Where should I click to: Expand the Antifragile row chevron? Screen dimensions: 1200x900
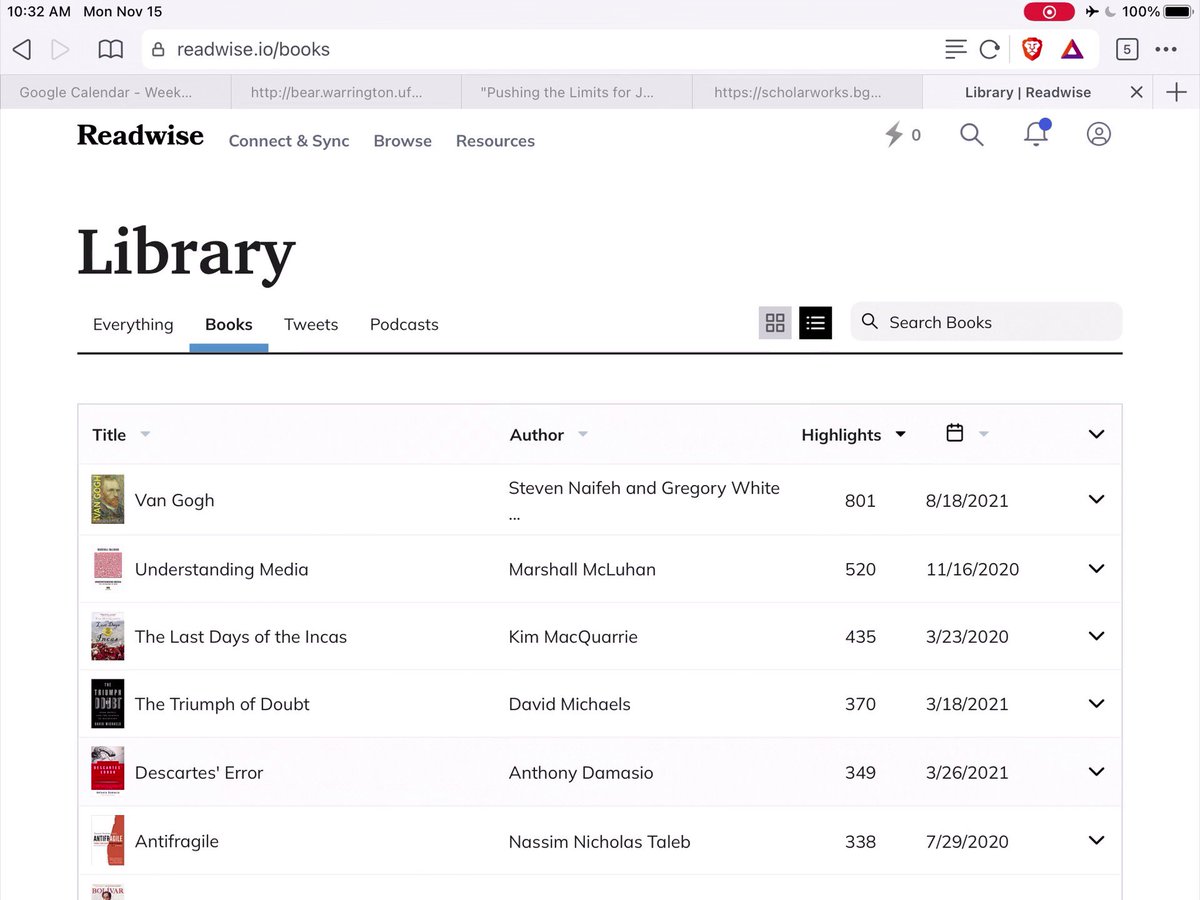tap(1096, 840)
